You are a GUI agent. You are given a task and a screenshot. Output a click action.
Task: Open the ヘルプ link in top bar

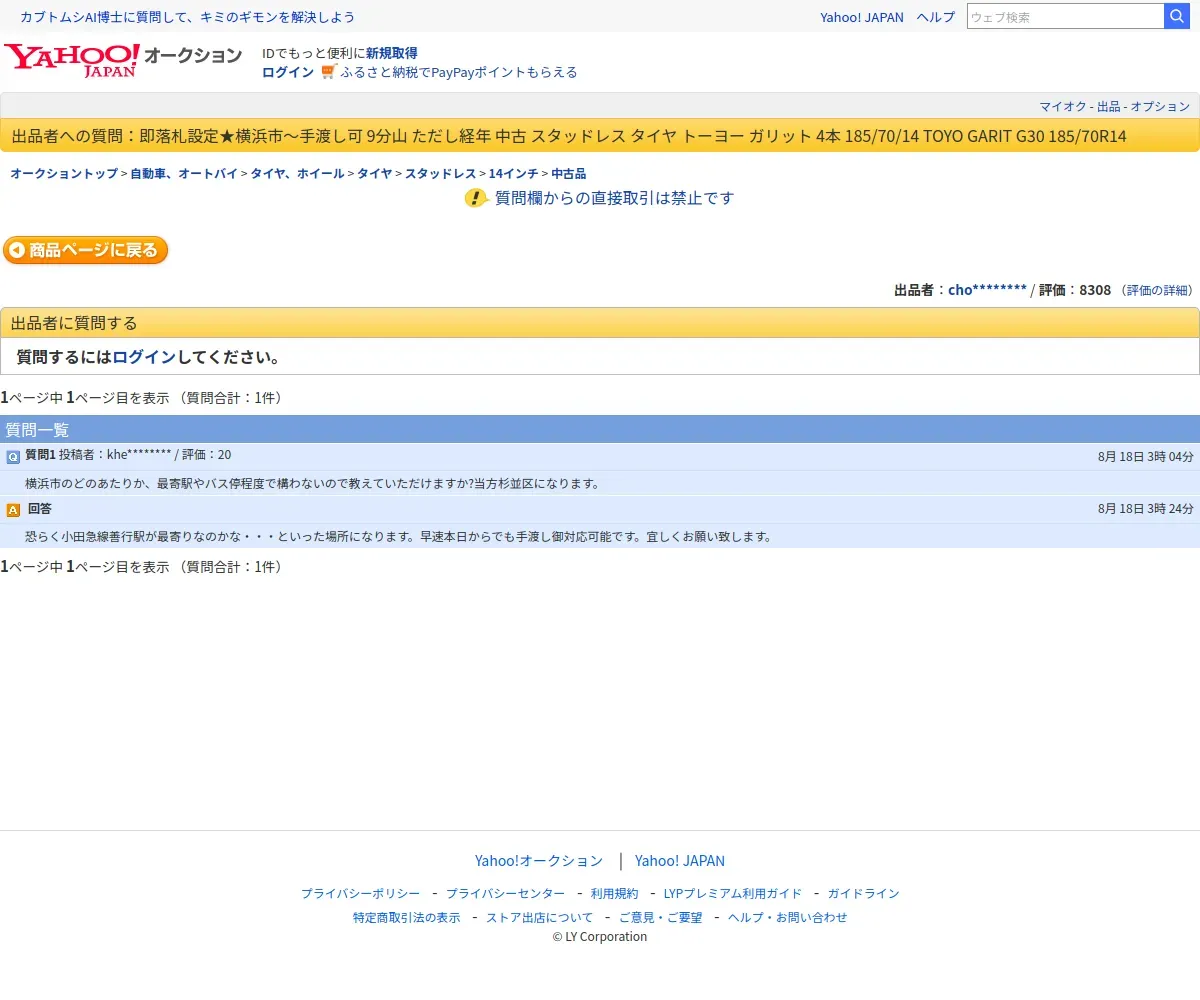click(x=936, y=17)
